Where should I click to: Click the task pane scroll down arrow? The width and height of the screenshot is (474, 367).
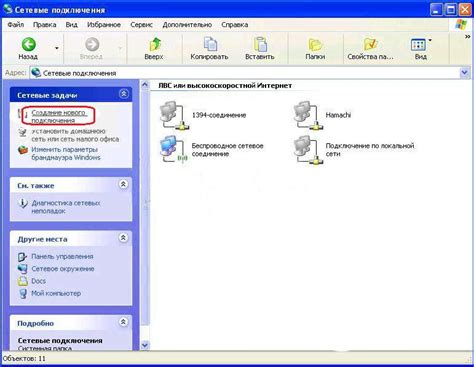click(145, 345)
